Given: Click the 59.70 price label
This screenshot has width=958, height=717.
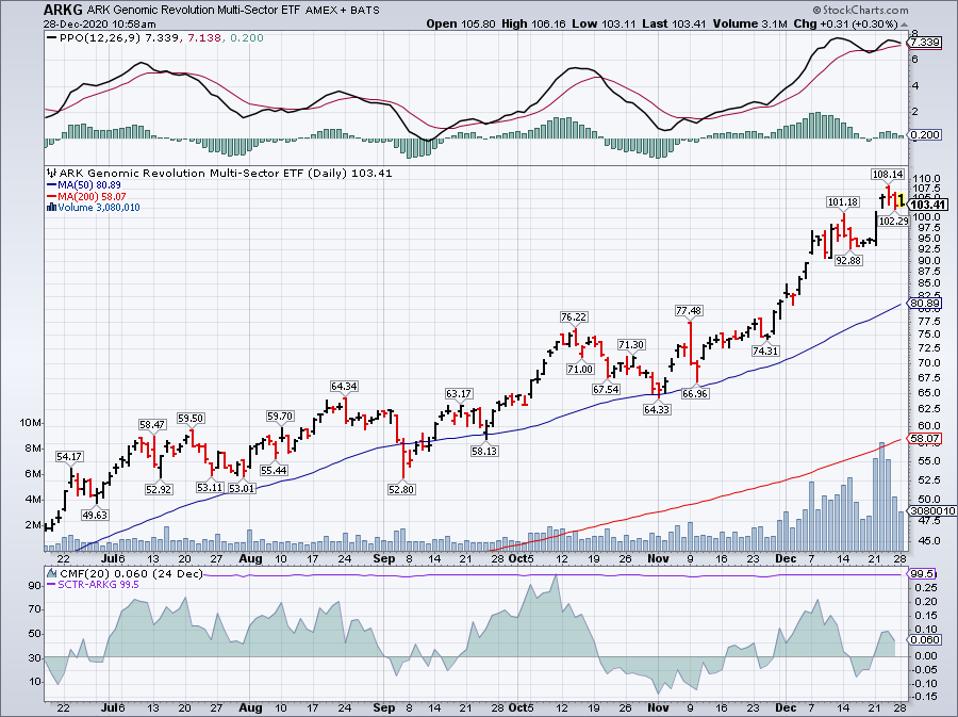Looking at the screenshot, I should 280,417.
